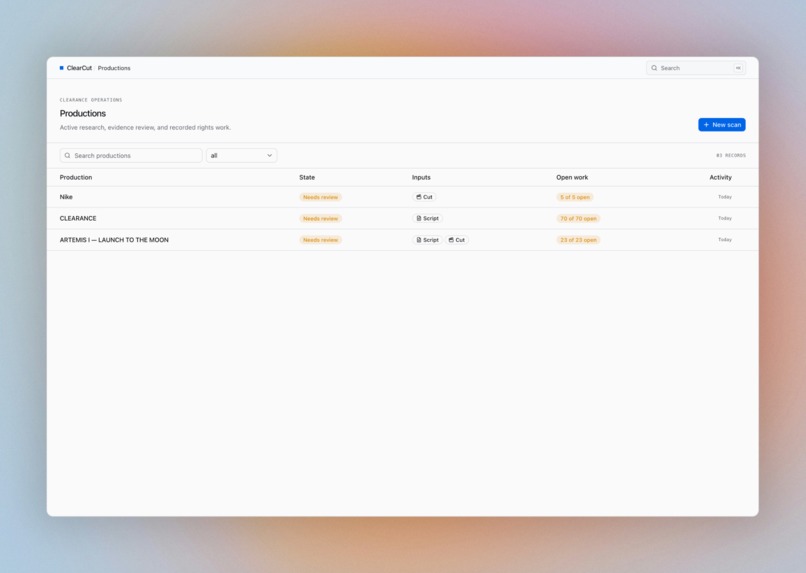Click the Script input tag for CLEARANCE

[427, 218]
